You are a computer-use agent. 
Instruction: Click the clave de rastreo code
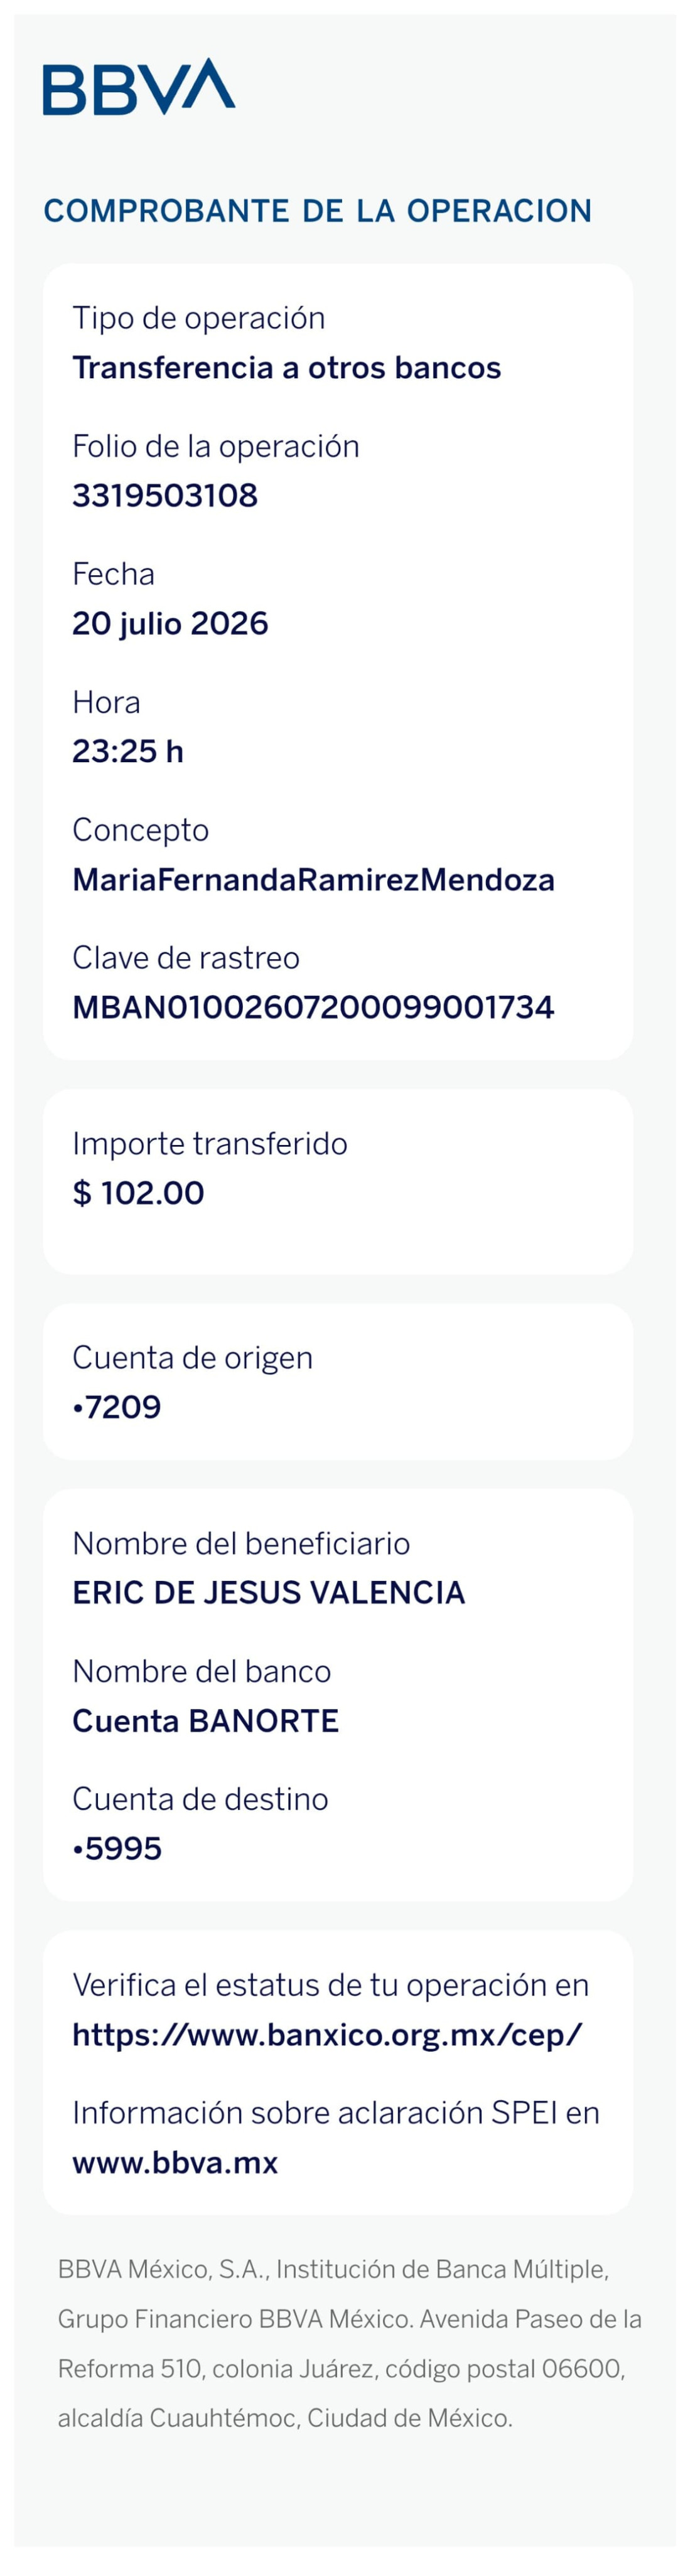[313, 1007]
